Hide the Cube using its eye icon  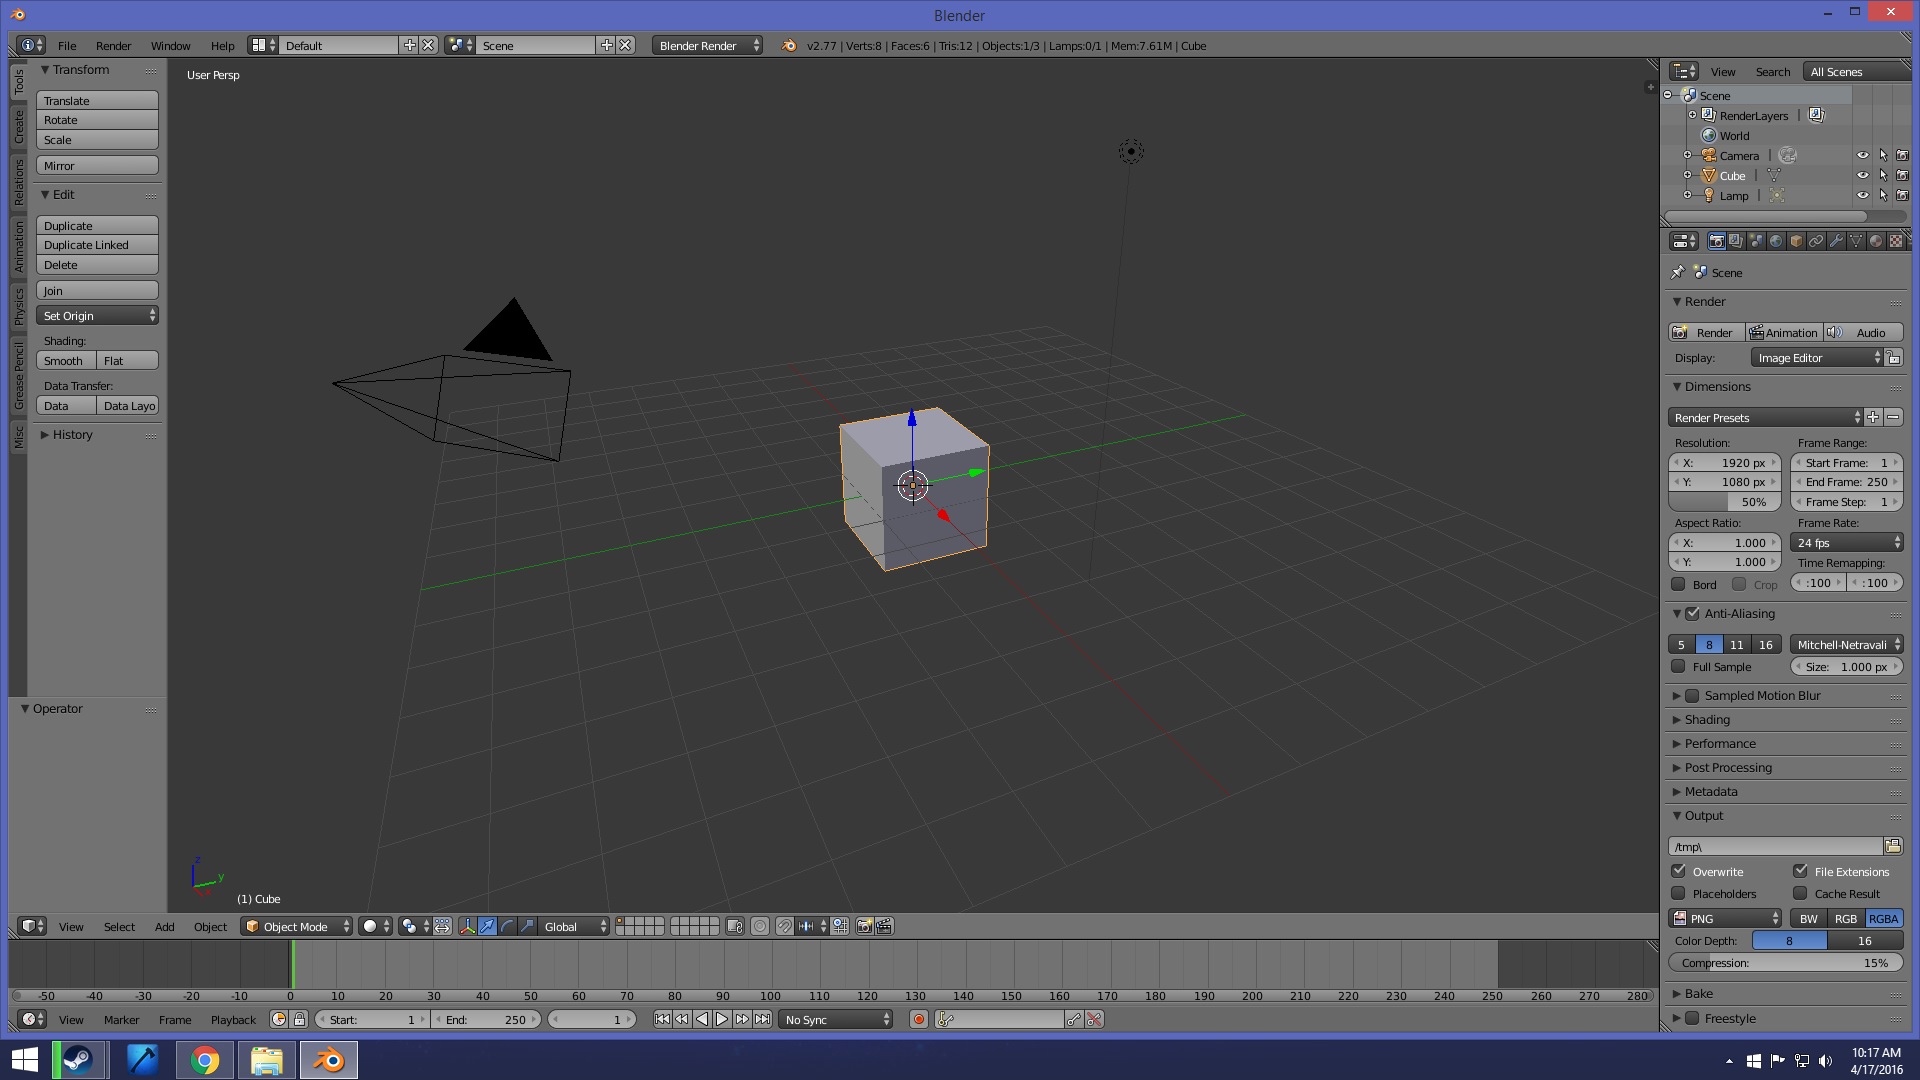1862,175
